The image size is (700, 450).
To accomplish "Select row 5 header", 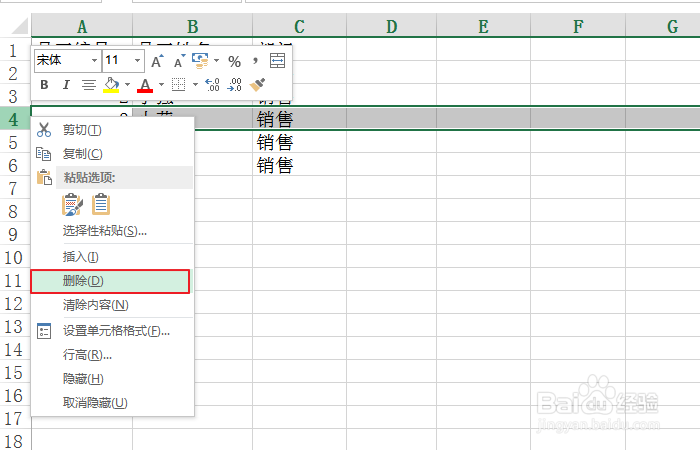I will pos(15,142).
